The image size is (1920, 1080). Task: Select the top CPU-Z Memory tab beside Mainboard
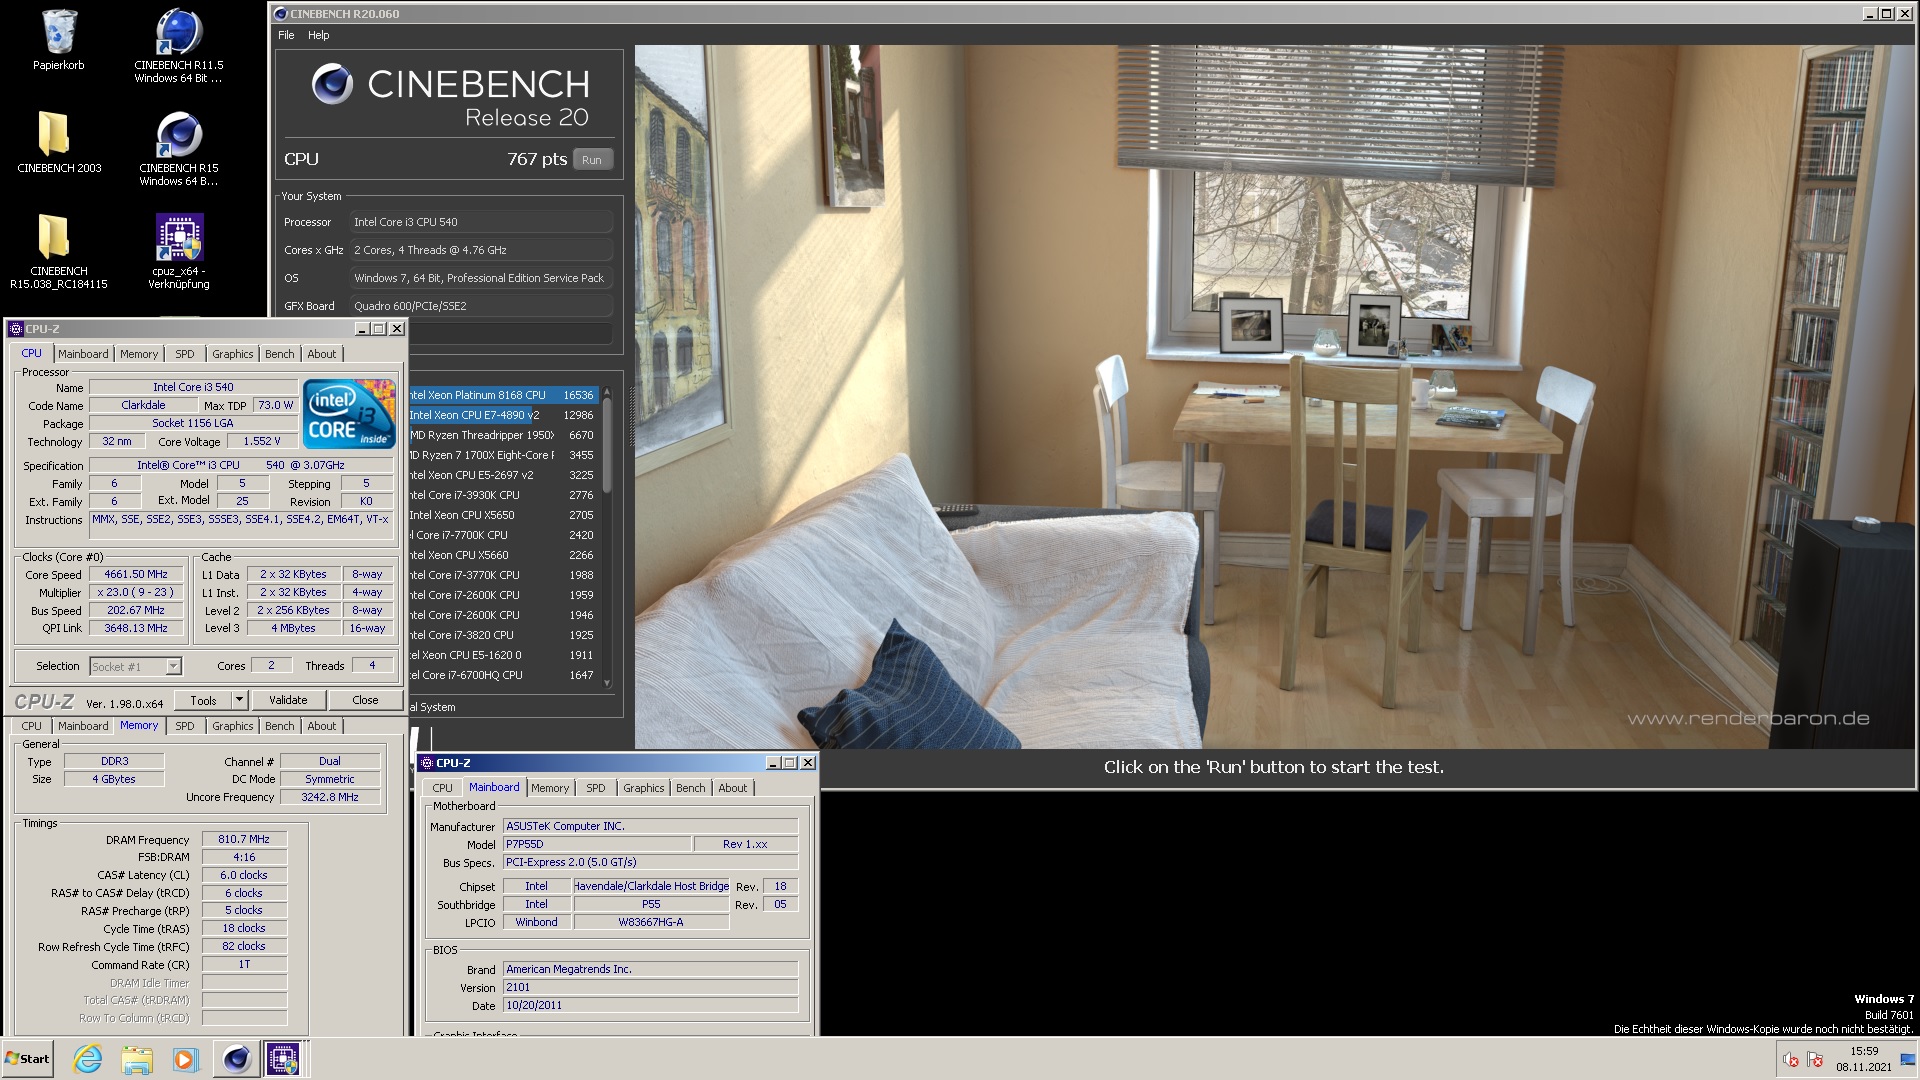point(139,354)
